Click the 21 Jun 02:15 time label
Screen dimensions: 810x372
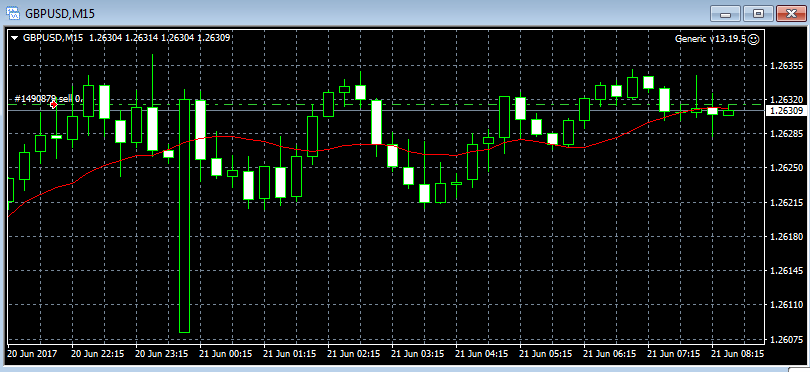353,354
